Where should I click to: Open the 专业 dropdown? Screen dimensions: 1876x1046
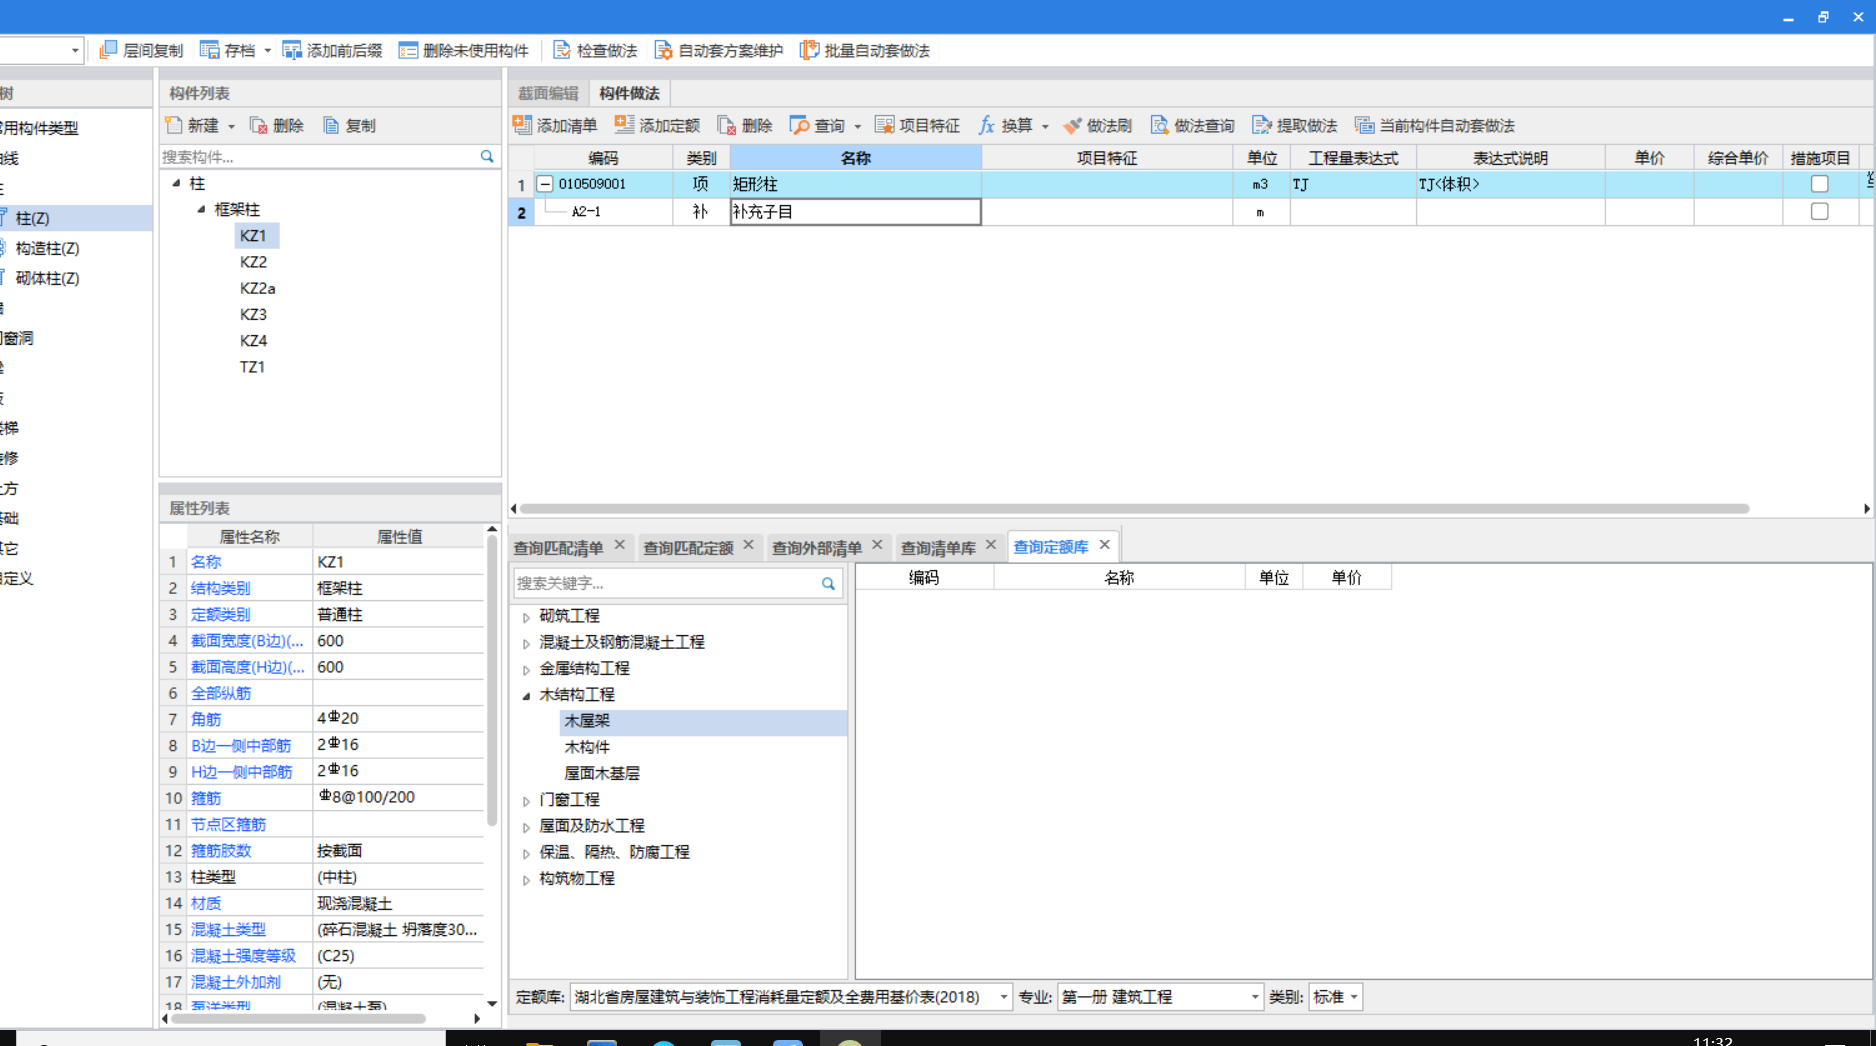(1254, 997)
